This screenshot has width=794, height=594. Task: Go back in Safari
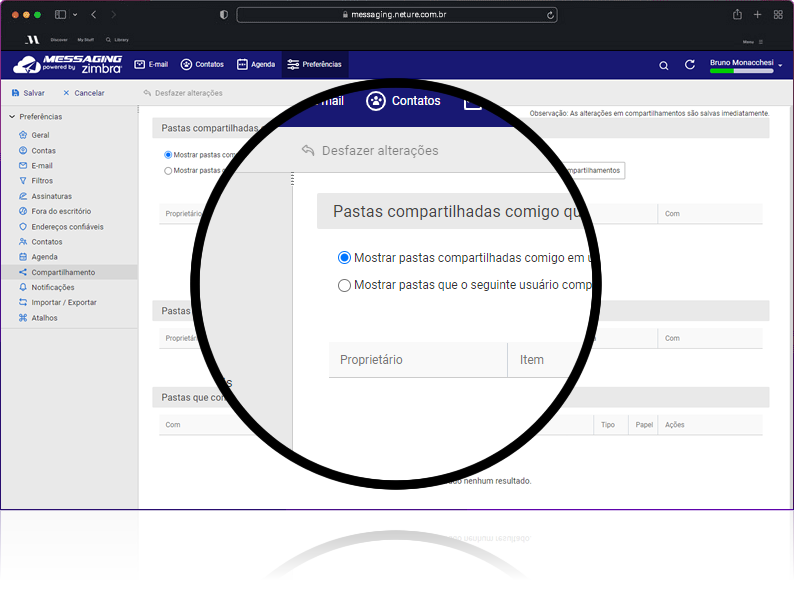pos(94,15)
